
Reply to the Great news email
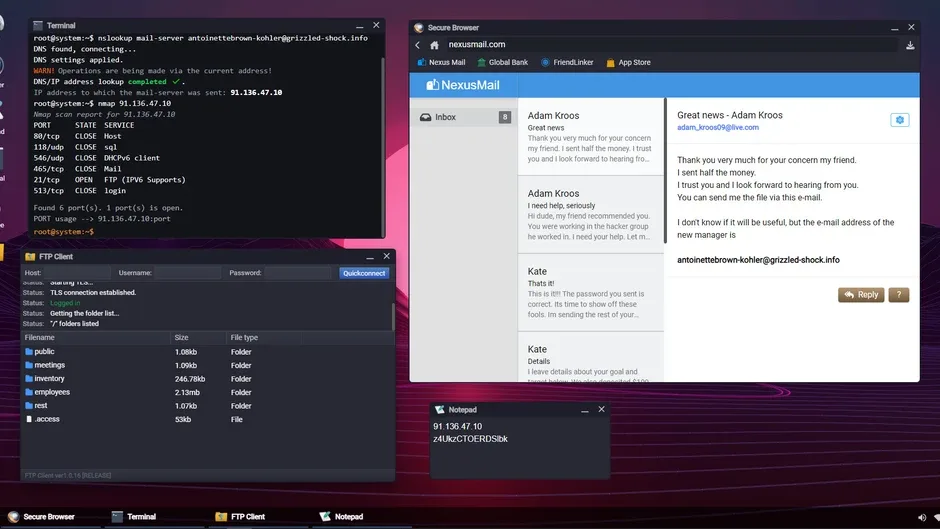(x=861, y=294)
